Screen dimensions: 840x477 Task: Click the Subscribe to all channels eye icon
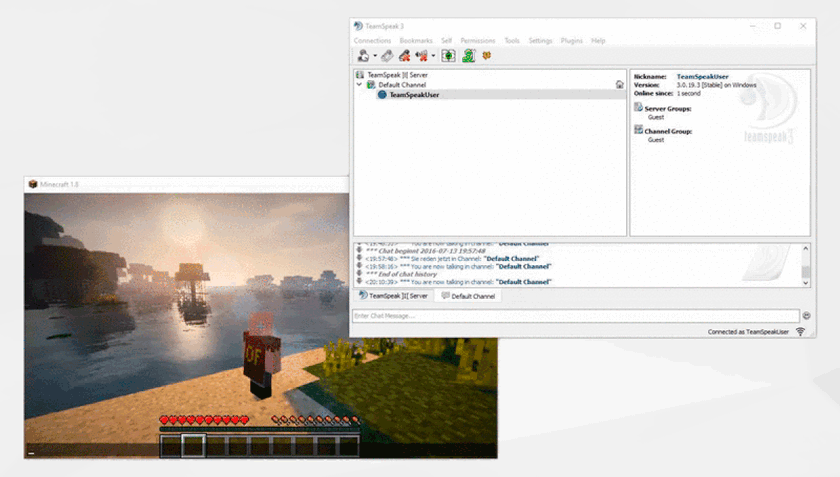click(448, 55)
